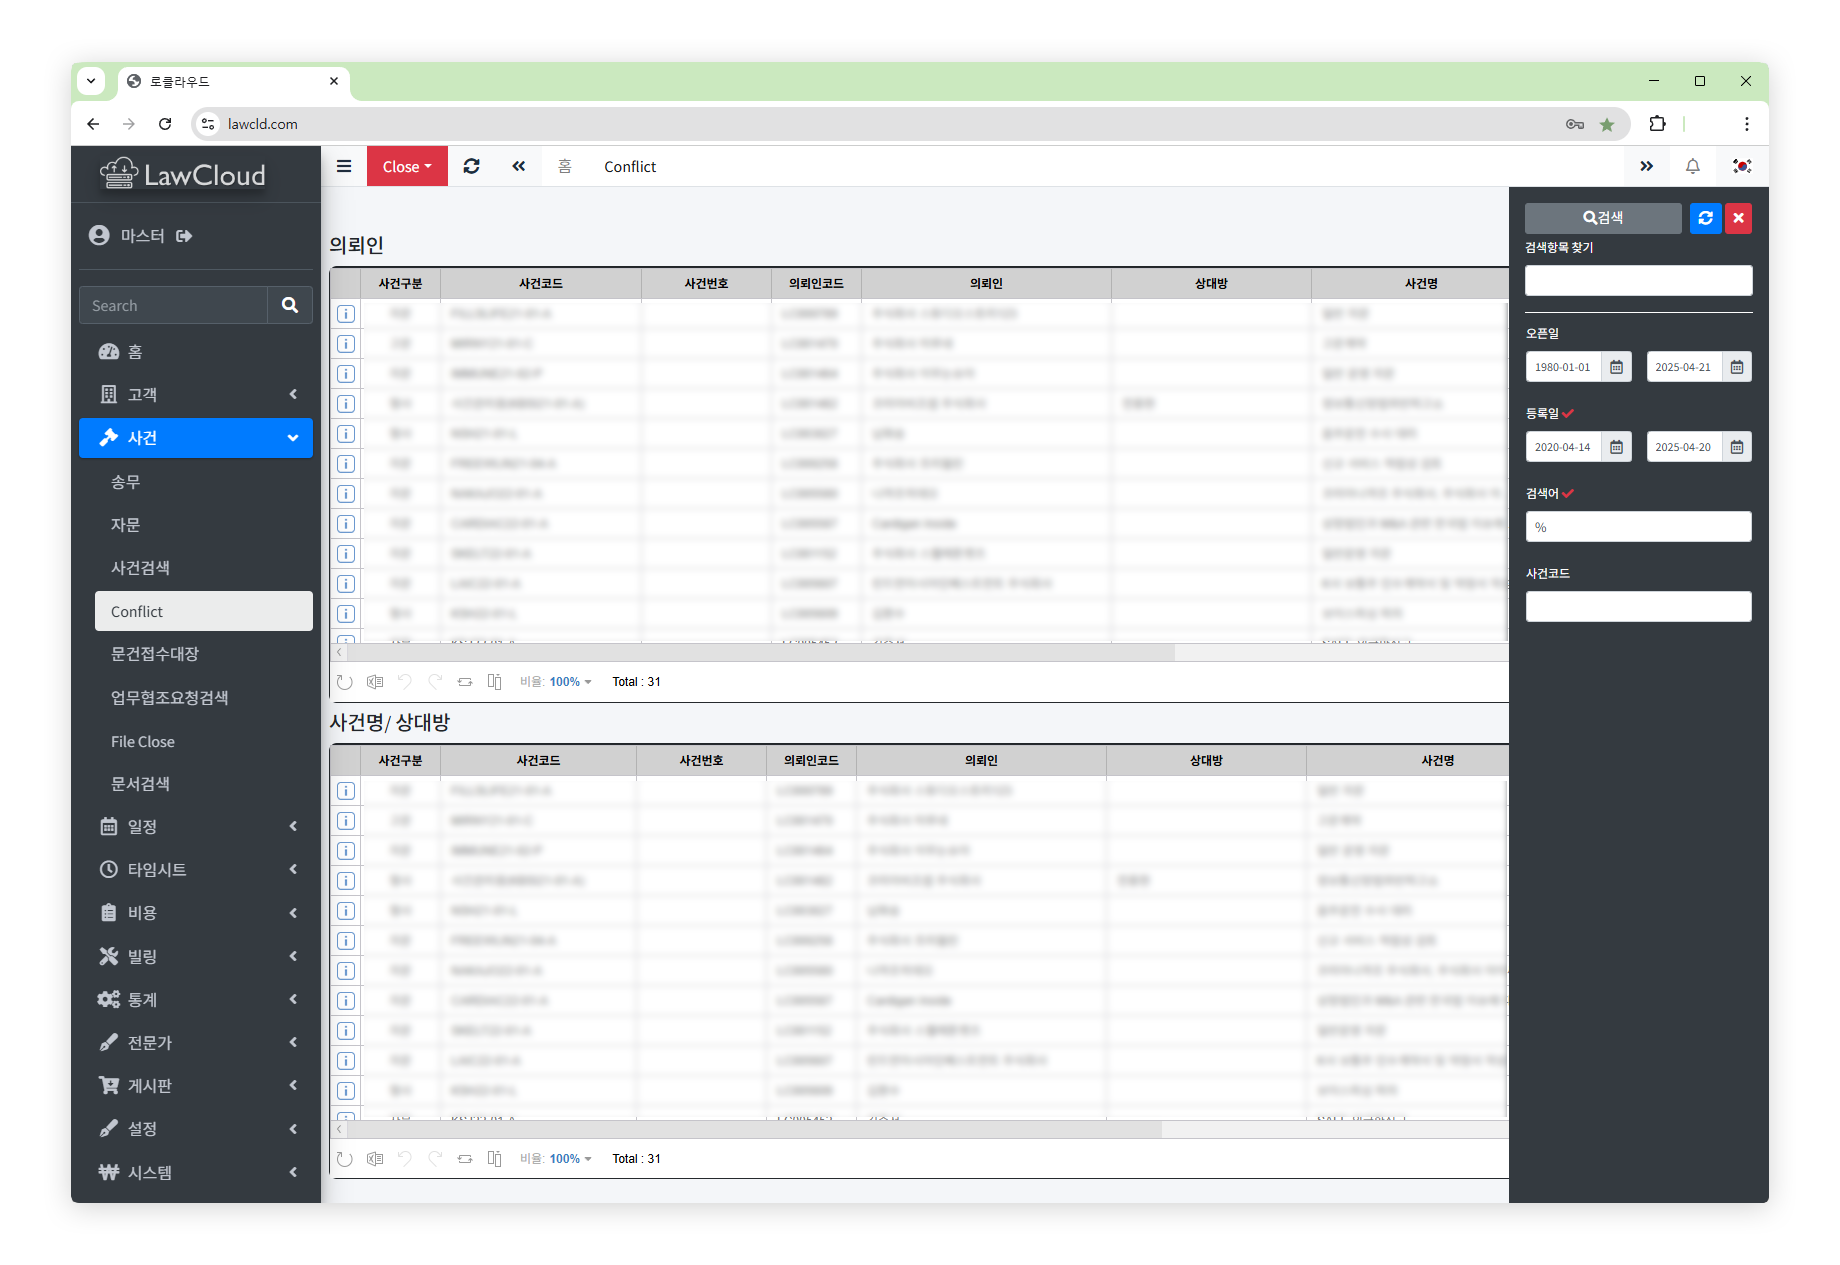Viewport: 1840px width, 1265px height.
Task: Open calendar picker for 오픈일 start date
Action: click(x=1616, y=367)
